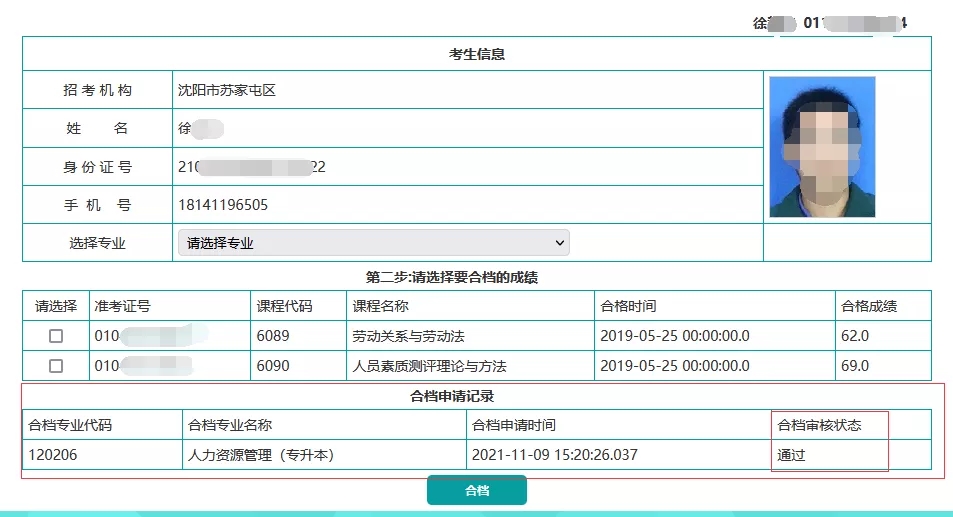Click course name 人员素质测评理论与方法
Screen dimensions: 953x517
click(429, 366)
